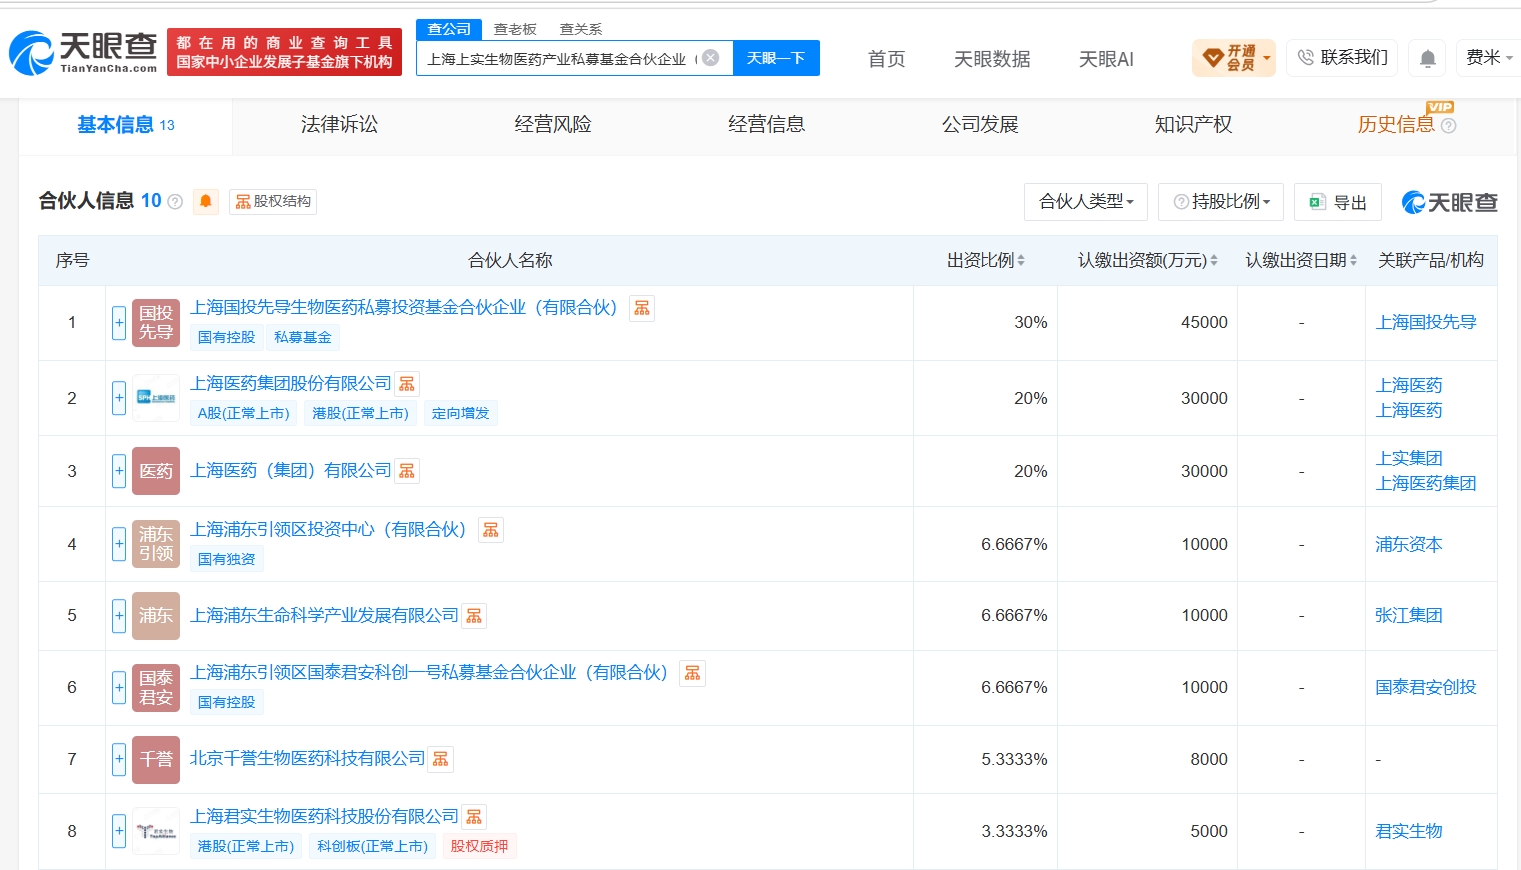
Task: Open the 君实生物 related institution link
Action: (x=1409, y=831)
